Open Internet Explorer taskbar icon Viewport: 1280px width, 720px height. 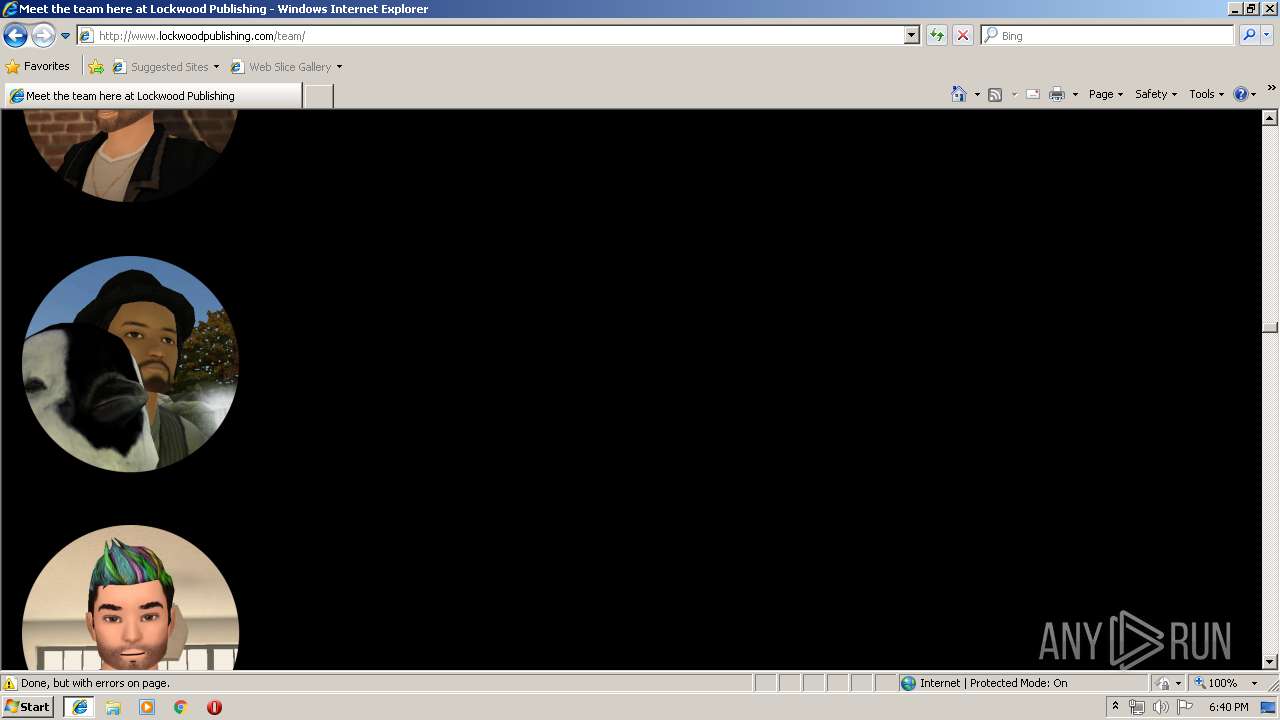click(80, 707)
